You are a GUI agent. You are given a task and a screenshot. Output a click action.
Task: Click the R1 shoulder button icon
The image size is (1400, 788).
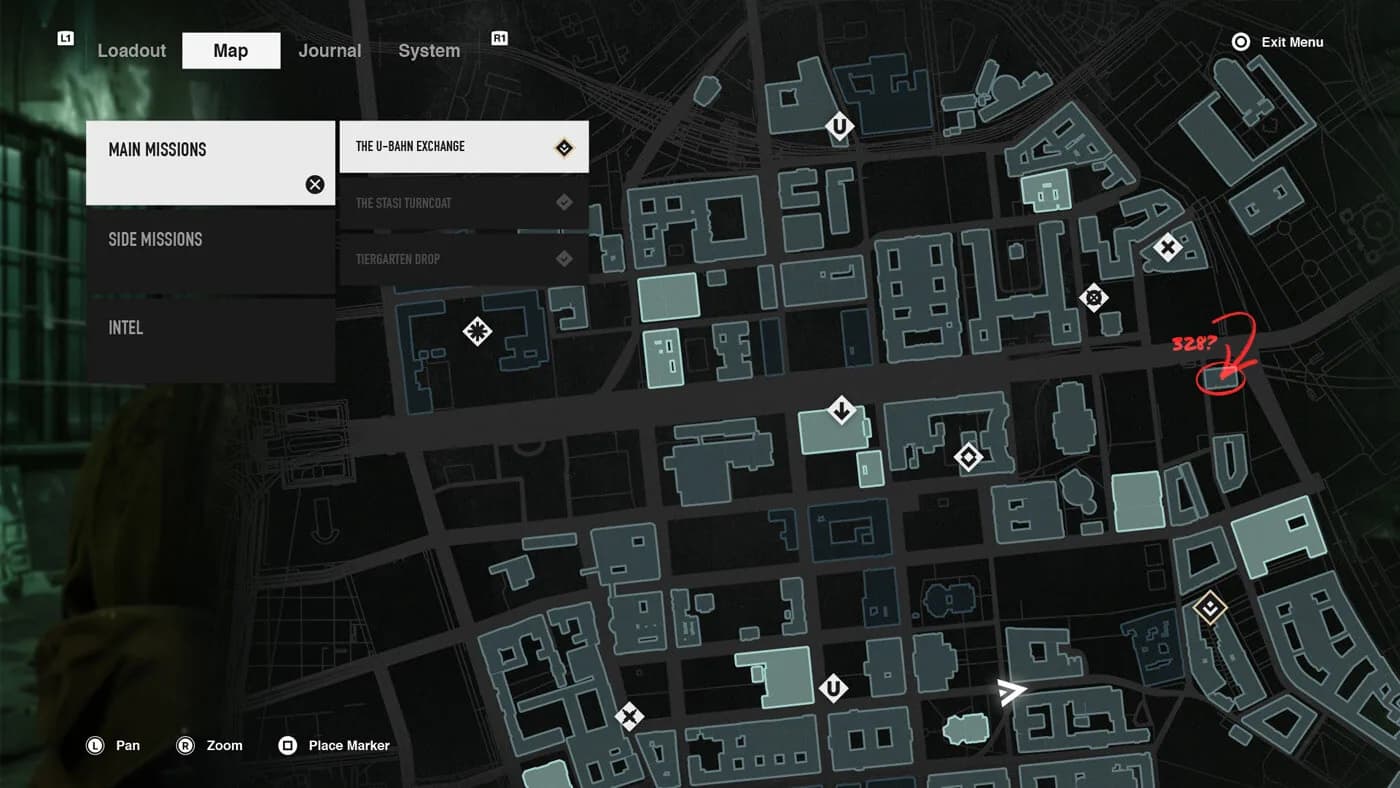point(500,38)
